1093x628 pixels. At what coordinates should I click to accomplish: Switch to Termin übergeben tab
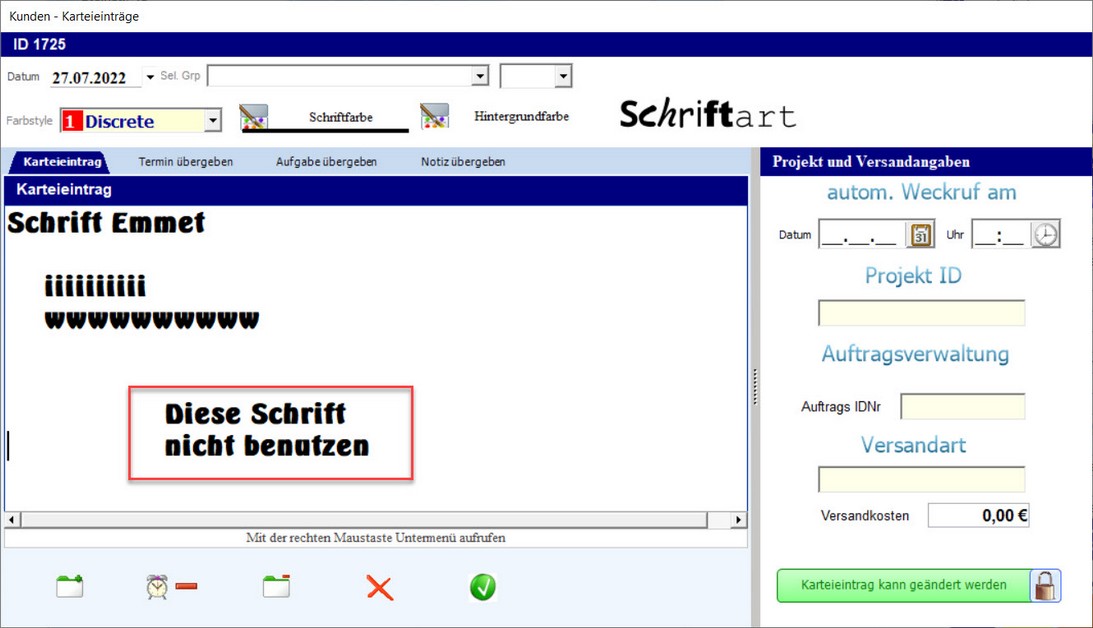186,161
